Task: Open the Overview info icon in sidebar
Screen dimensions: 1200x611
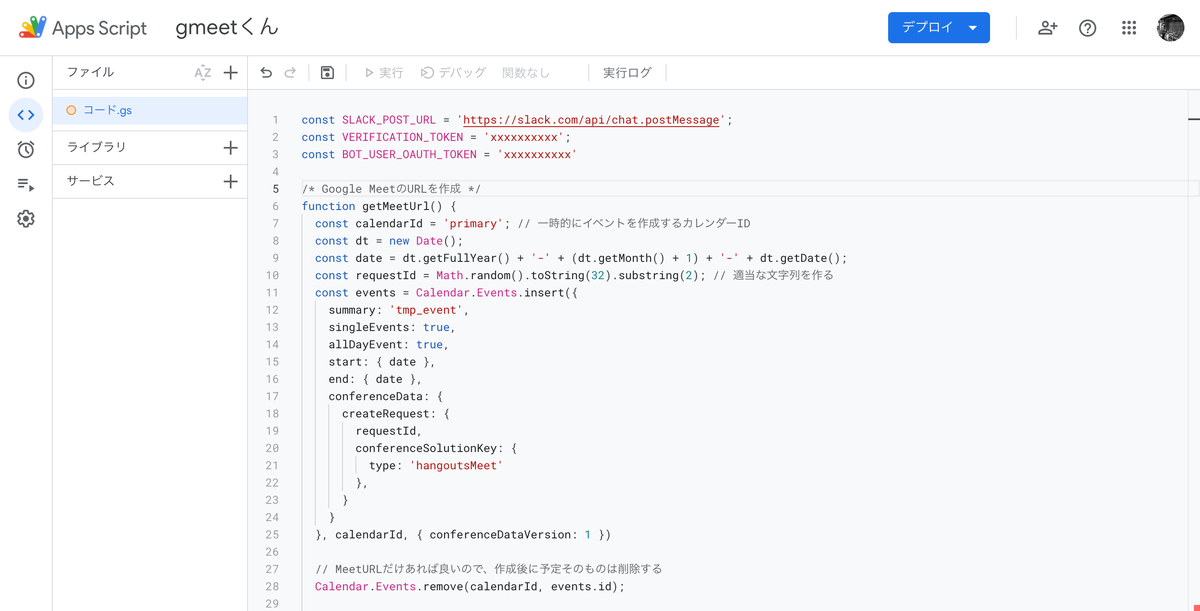Action: pos(26,80)
